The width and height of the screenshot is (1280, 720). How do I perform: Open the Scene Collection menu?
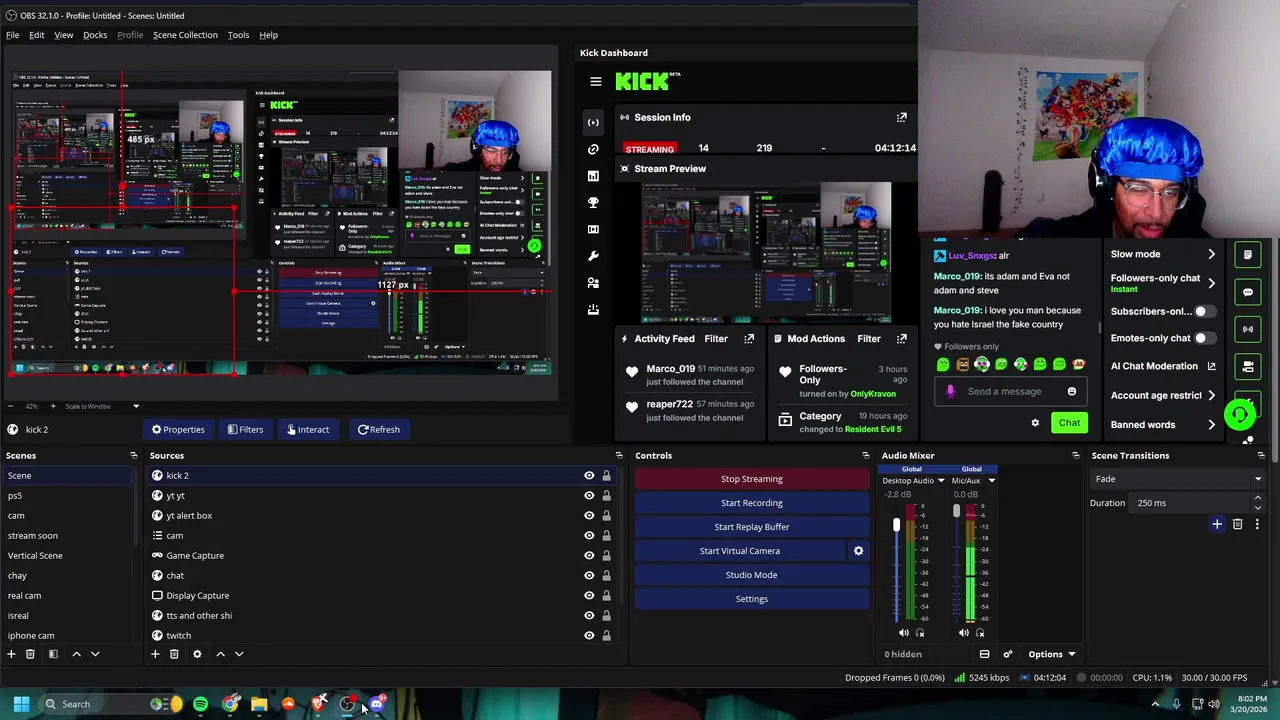coord(185,35)
